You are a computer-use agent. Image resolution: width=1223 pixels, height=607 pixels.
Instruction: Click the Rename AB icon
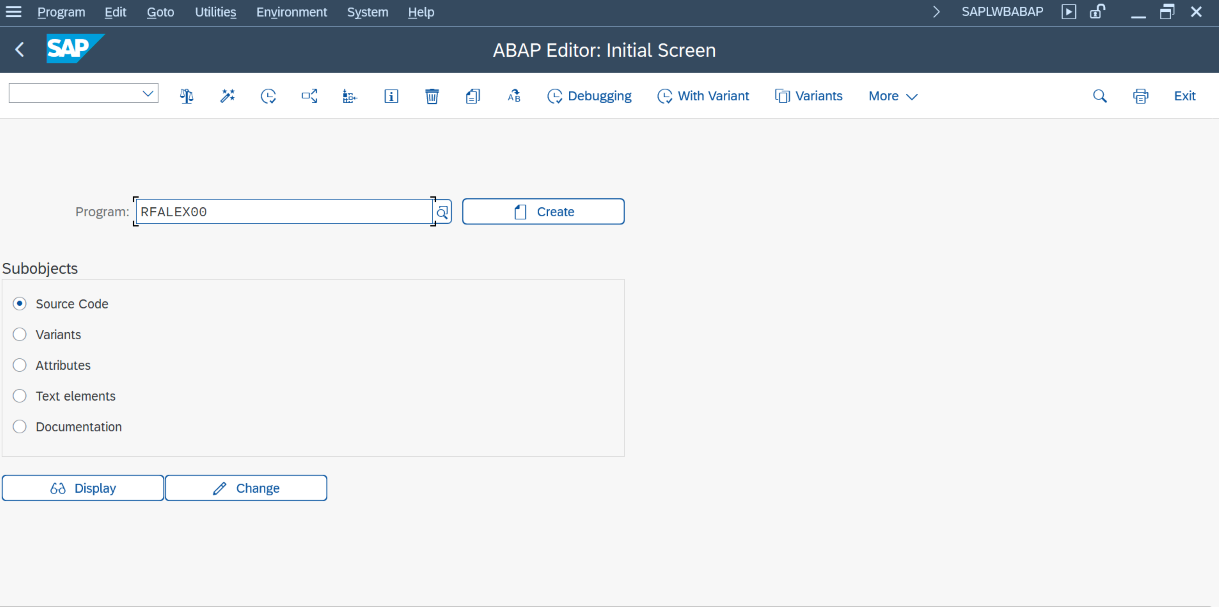coord(514,96)
